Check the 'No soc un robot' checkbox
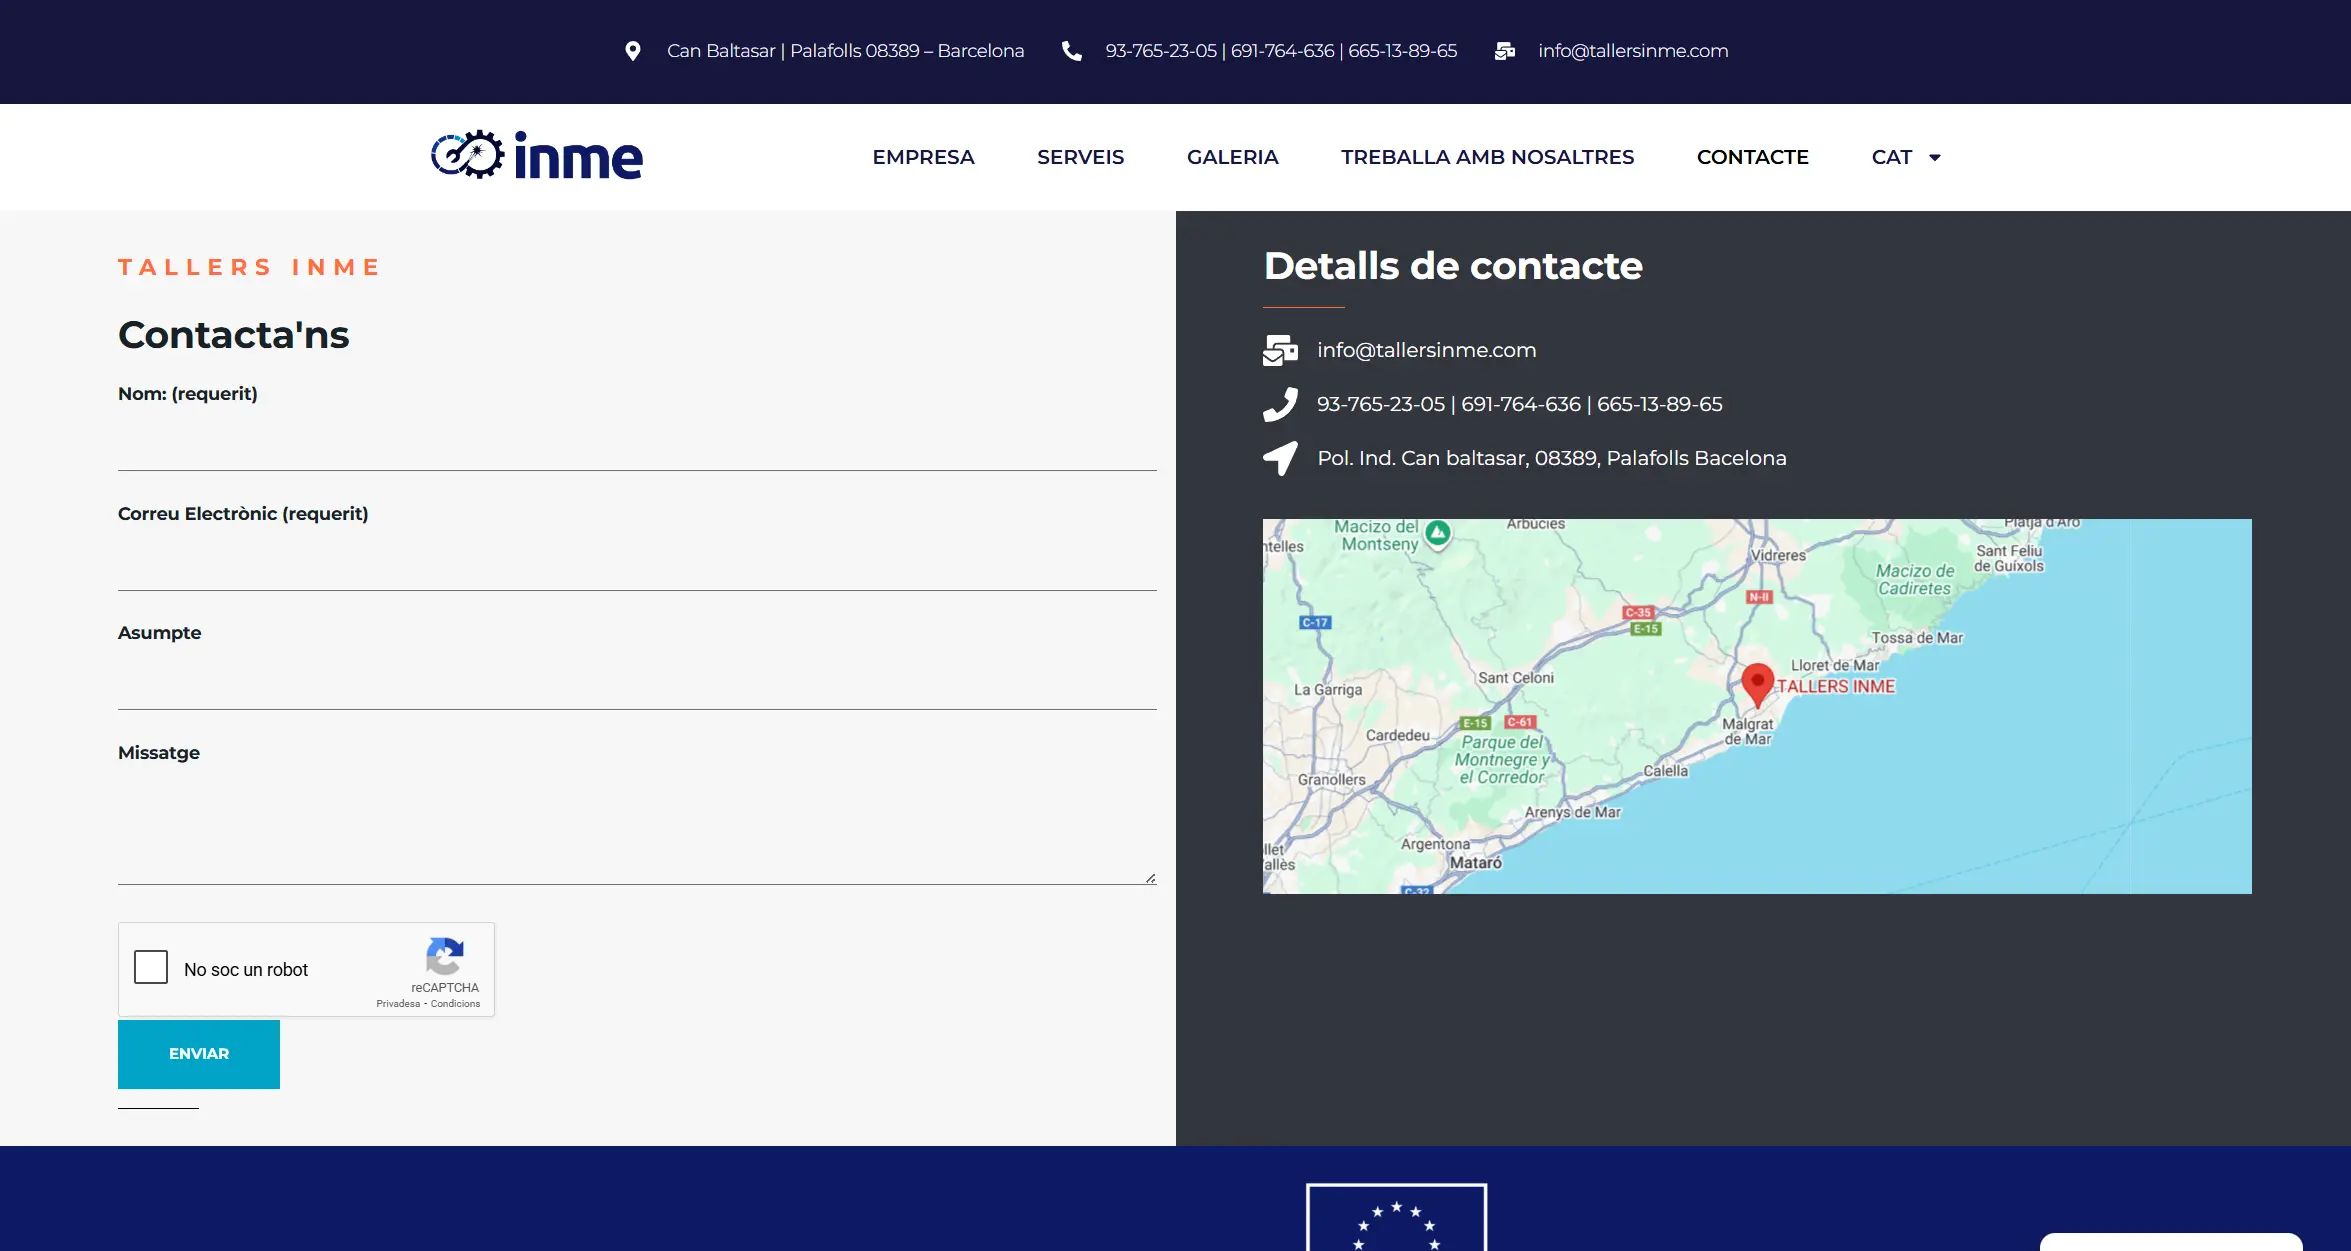 (x=151, y=967)
